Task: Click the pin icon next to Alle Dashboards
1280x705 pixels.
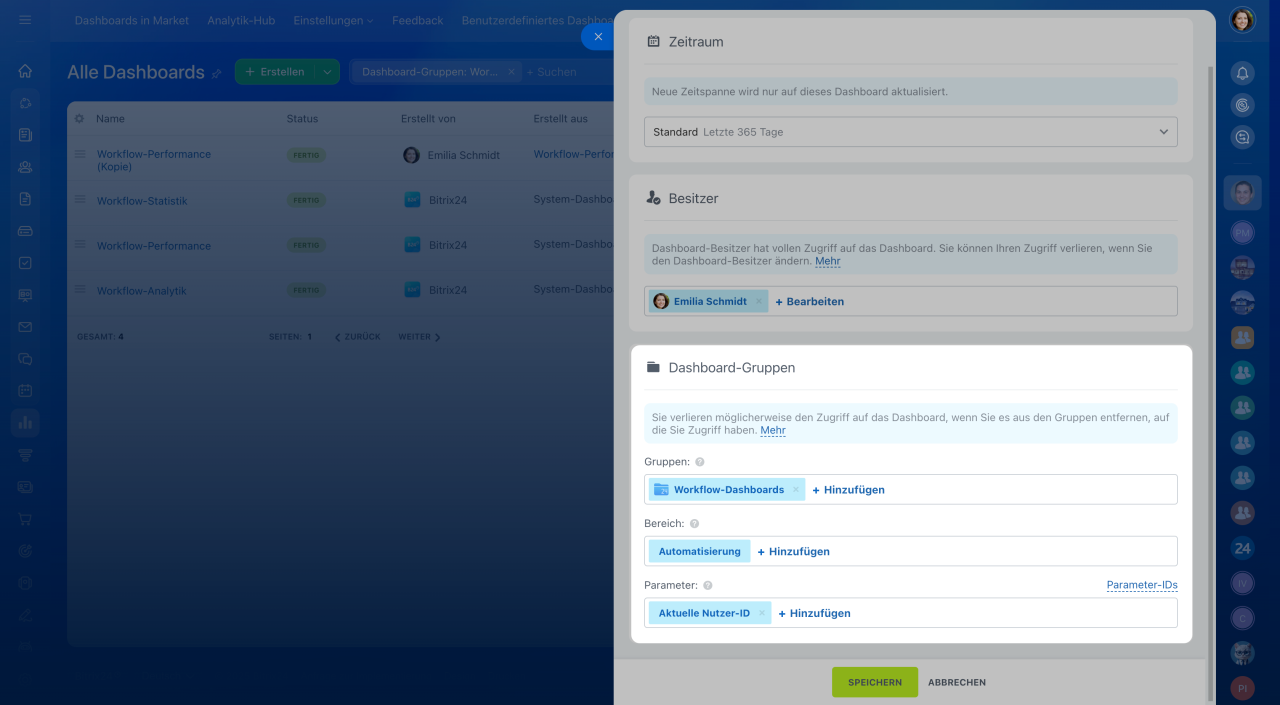Action: pyautogui.click(x=216, y=74)
